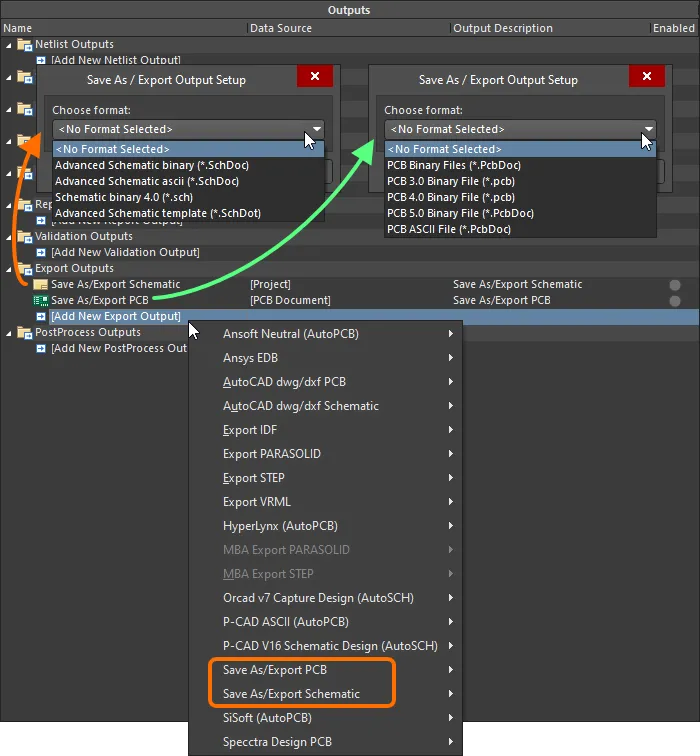The width and height of the screenshot is (700, 756).
Task: Select Advanced Schematic binary (*.SchDoc) format
Action: (188, 165)
